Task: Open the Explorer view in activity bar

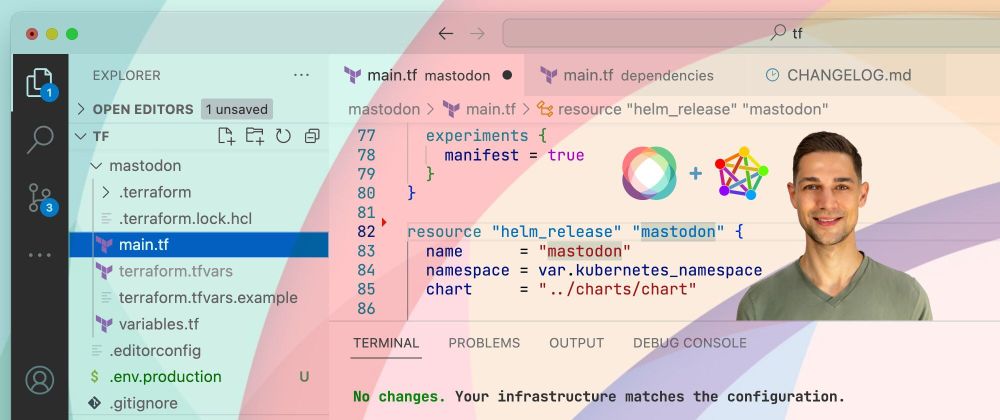Action: point(39,83)
